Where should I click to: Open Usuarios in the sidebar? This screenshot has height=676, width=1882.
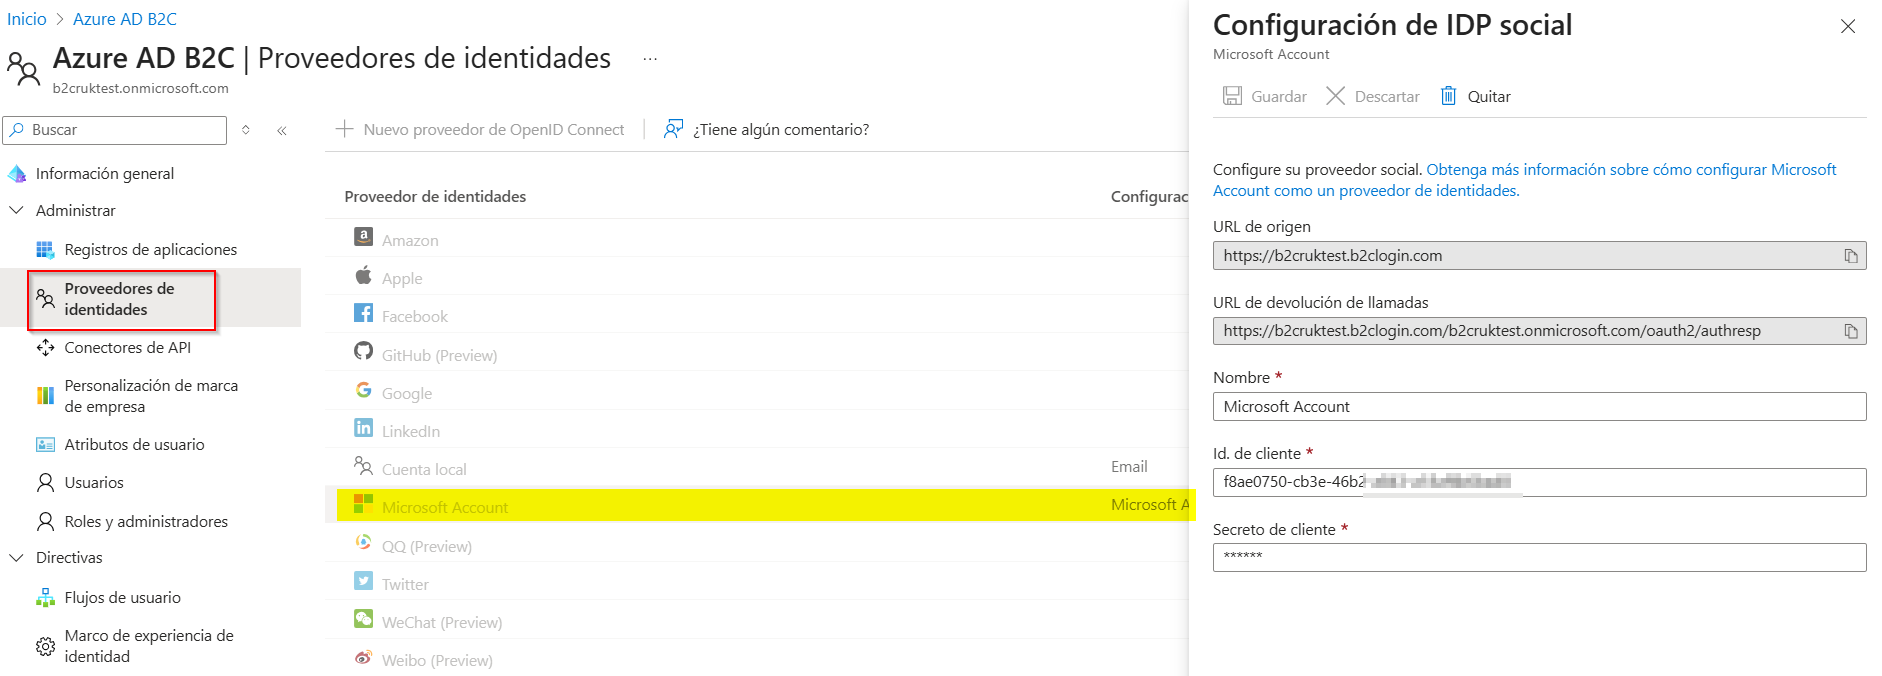click(94, 483)
